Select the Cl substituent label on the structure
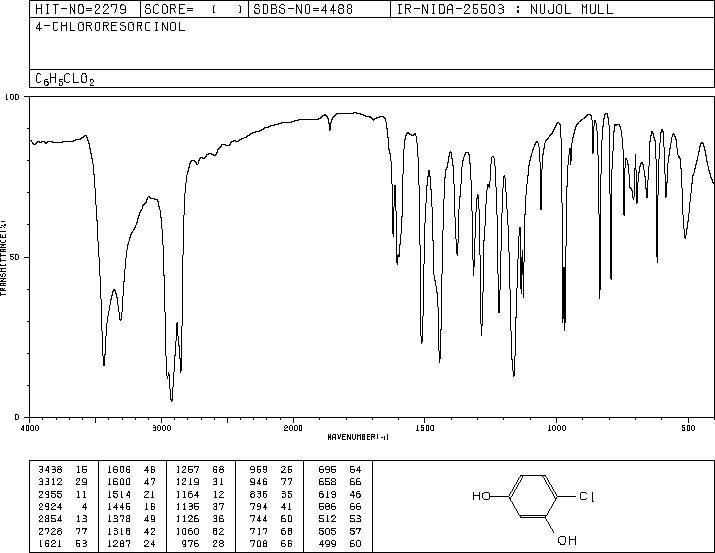Screen dimensions: 715x553 pyautogui.click(x=587, y=496)
